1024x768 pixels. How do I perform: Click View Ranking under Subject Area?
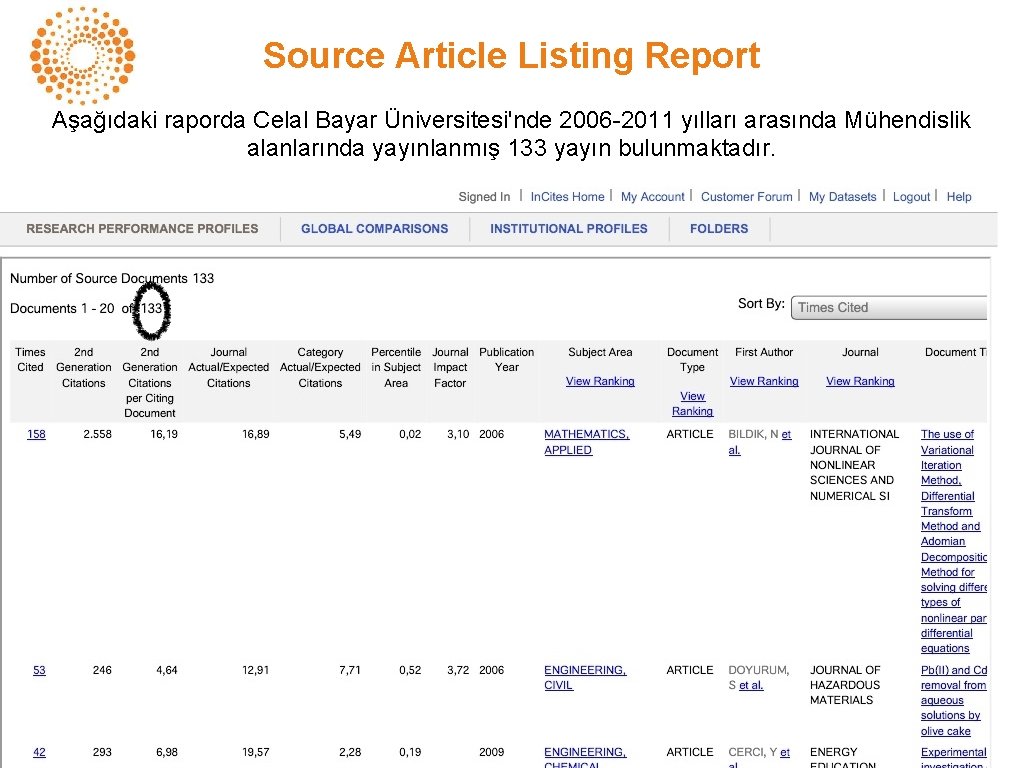pos(600,381)
